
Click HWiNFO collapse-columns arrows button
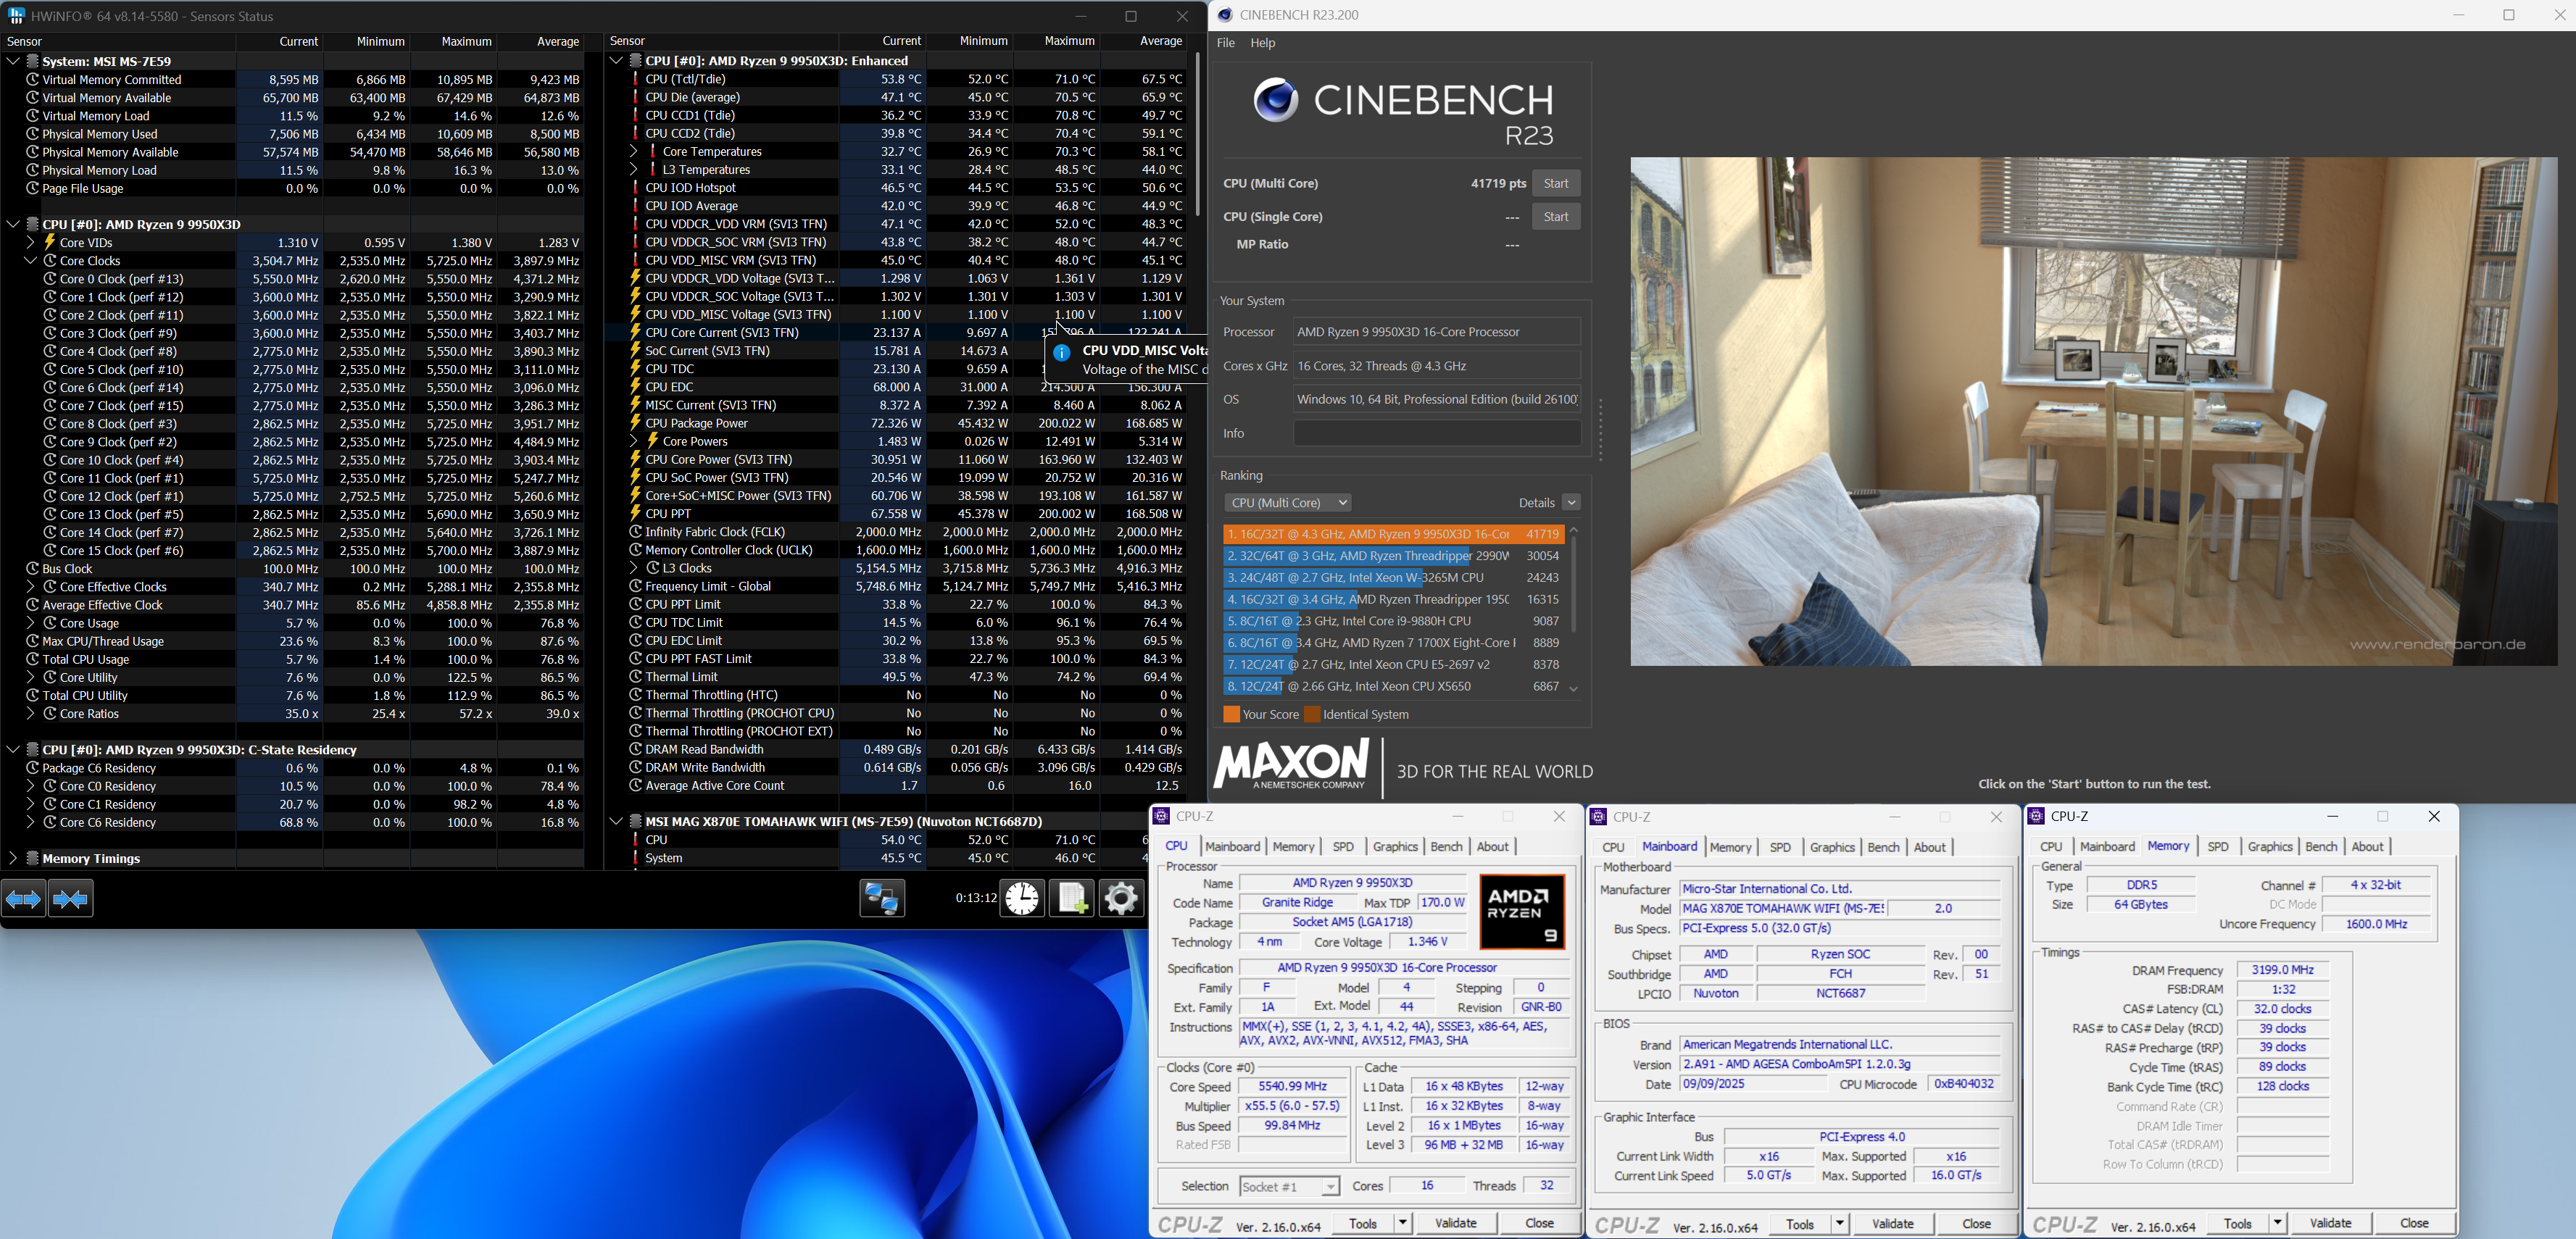70,899
